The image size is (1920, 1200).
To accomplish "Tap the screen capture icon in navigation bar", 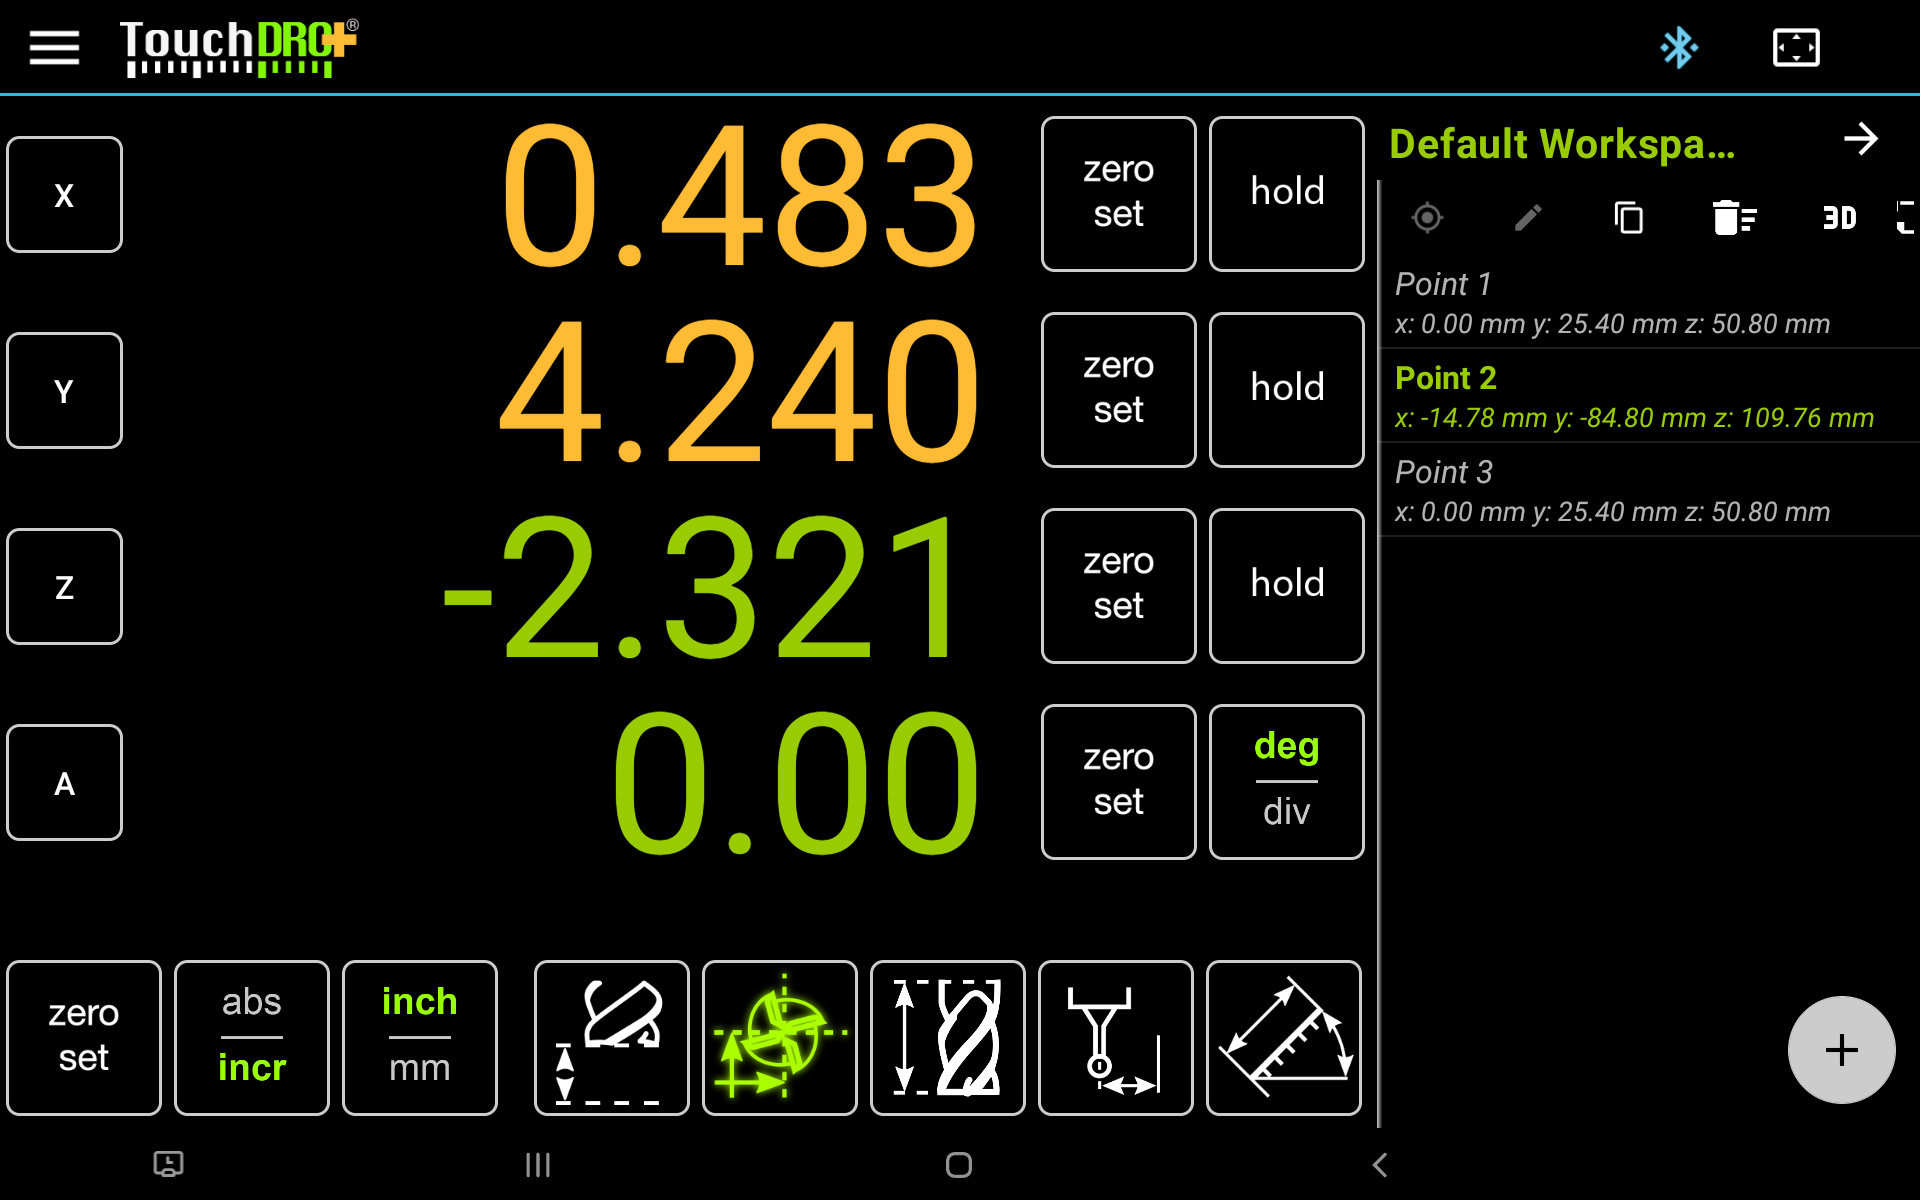I will [168, 1164].
